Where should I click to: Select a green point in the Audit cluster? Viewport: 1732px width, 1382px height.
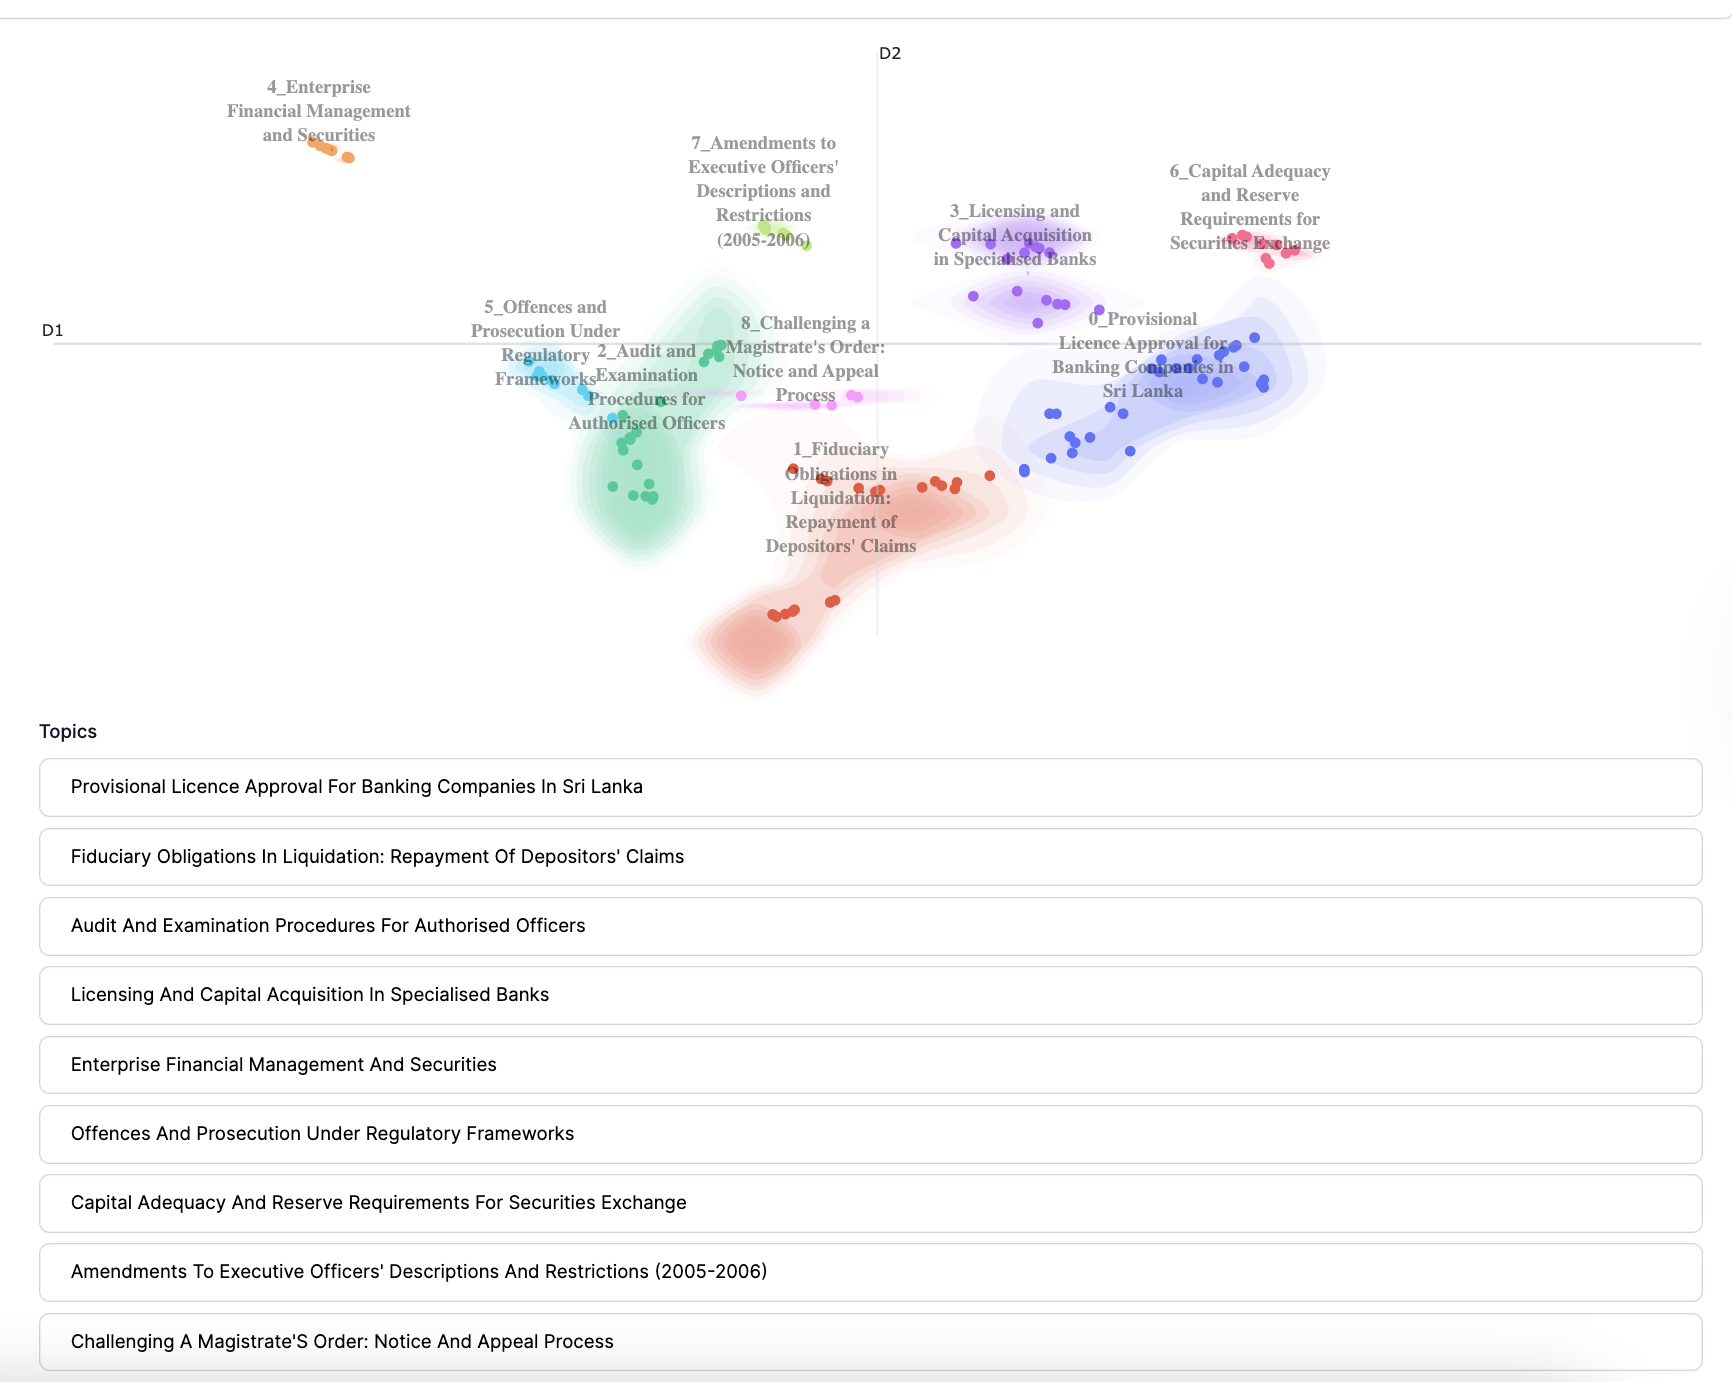[638, 466]
